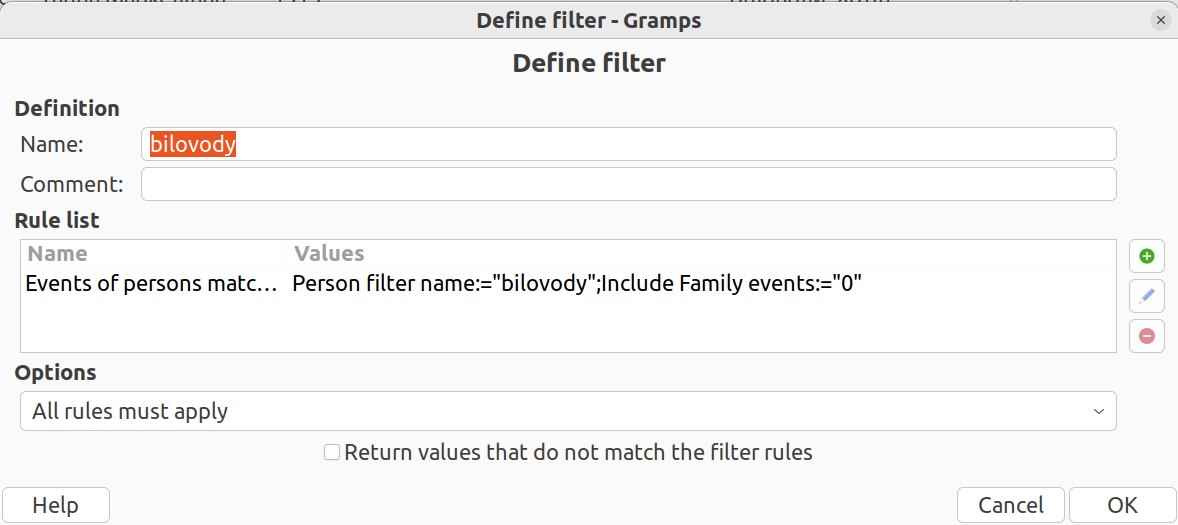1178x525 pixels.
Task: Focus the empty Comment input field
Action: point(629,184)
